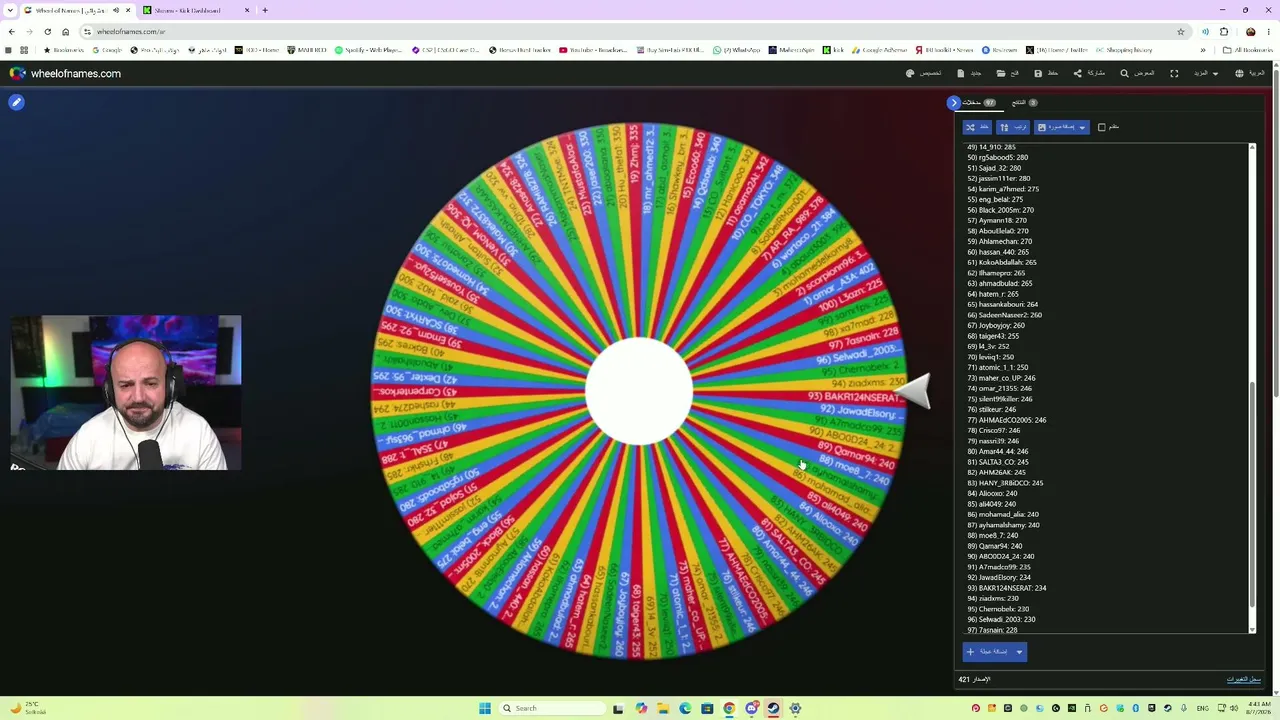Open the More dropdown in top bar
The height and width of the screenshot is (720, 1280).
(1206, 73)
